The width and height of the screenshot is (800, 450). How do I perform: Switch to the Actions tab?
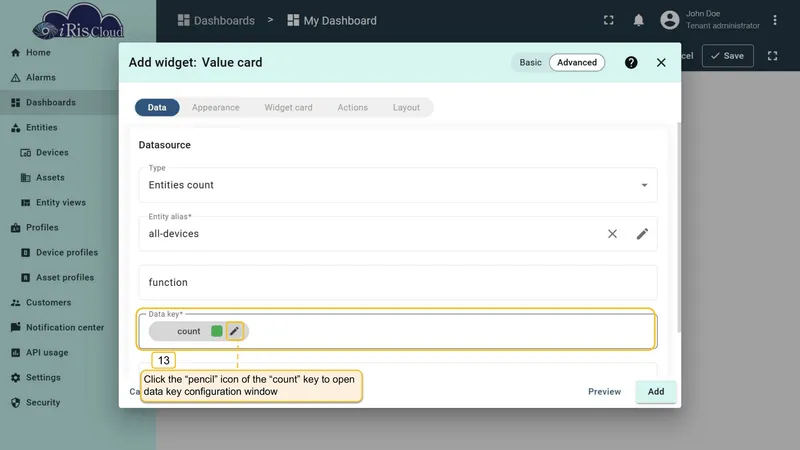353,108
